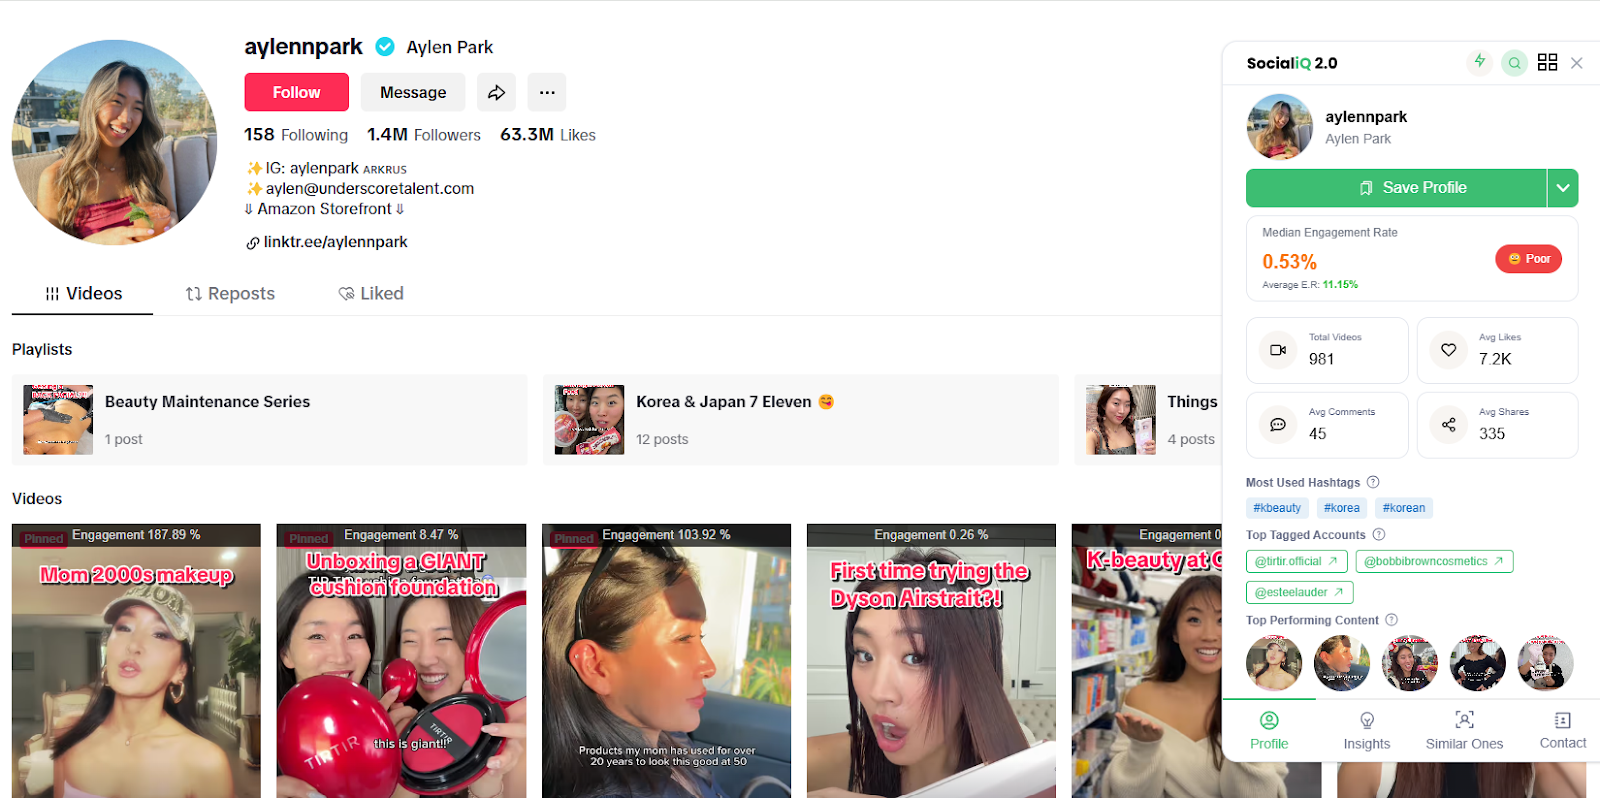Viewport: 1600px width, 798px height.
Task: Click the red Follow button
Action: click(x=296, y=92)
